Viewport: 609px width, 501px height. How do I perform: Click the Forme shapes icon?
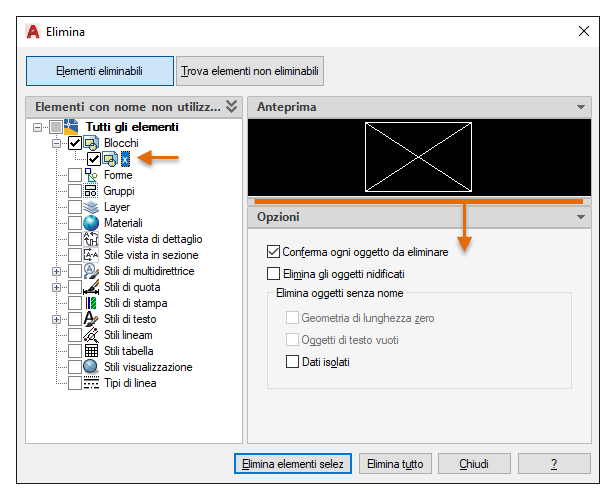pos(91,175)
